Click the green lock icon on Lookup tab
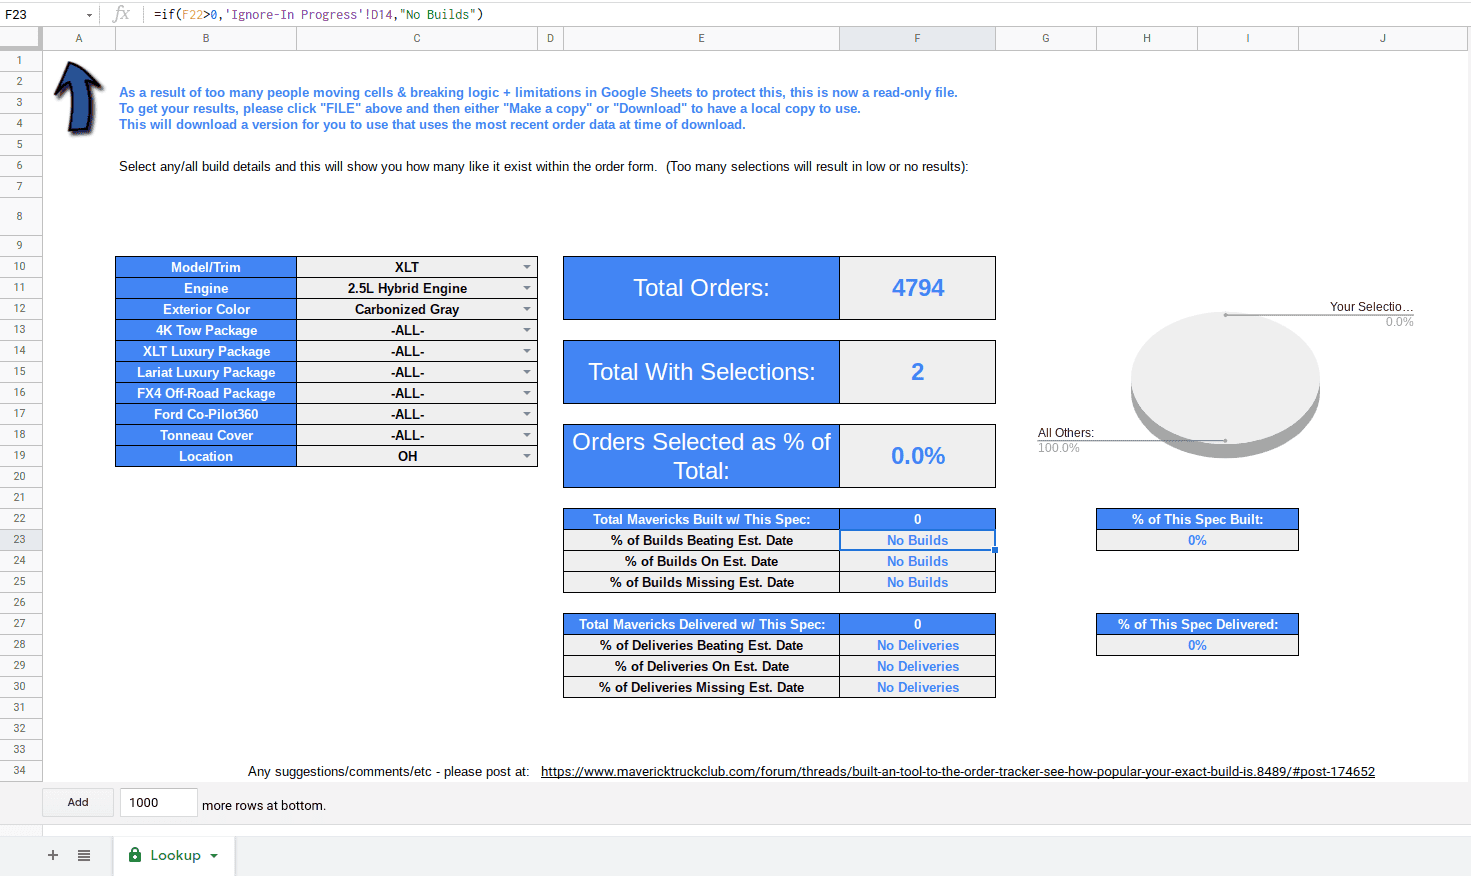Image resolution: width=1471 pixels, height=876 pixels. tap(135, 855)
